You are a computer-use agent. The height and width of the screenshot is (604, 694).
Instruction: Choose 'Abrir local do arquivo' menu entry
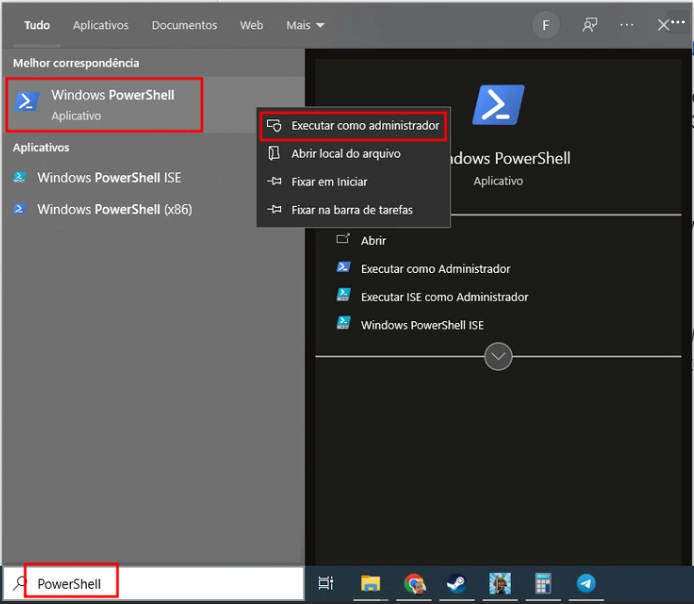[345, 154]
